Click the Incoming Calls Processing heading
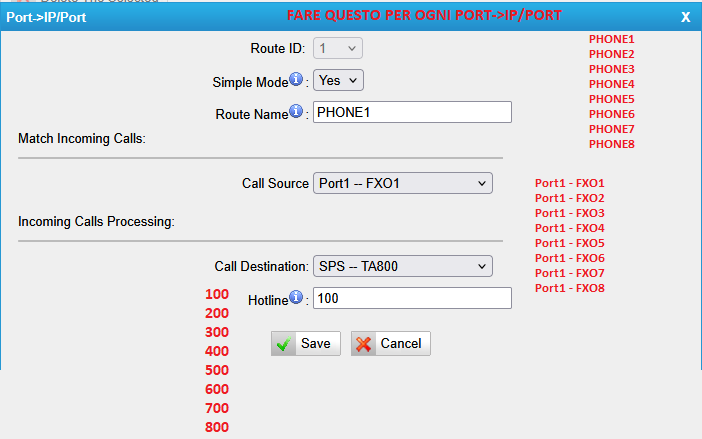This screenshot has height=439, width=702. click(96, 221)
